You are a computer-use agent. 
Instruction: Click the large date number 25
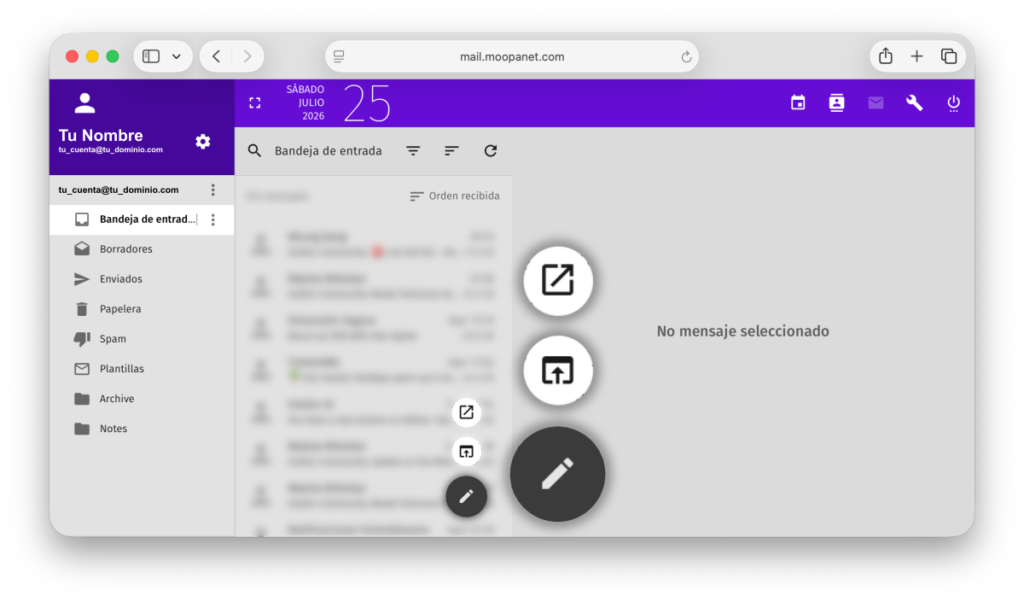[367, 103]
